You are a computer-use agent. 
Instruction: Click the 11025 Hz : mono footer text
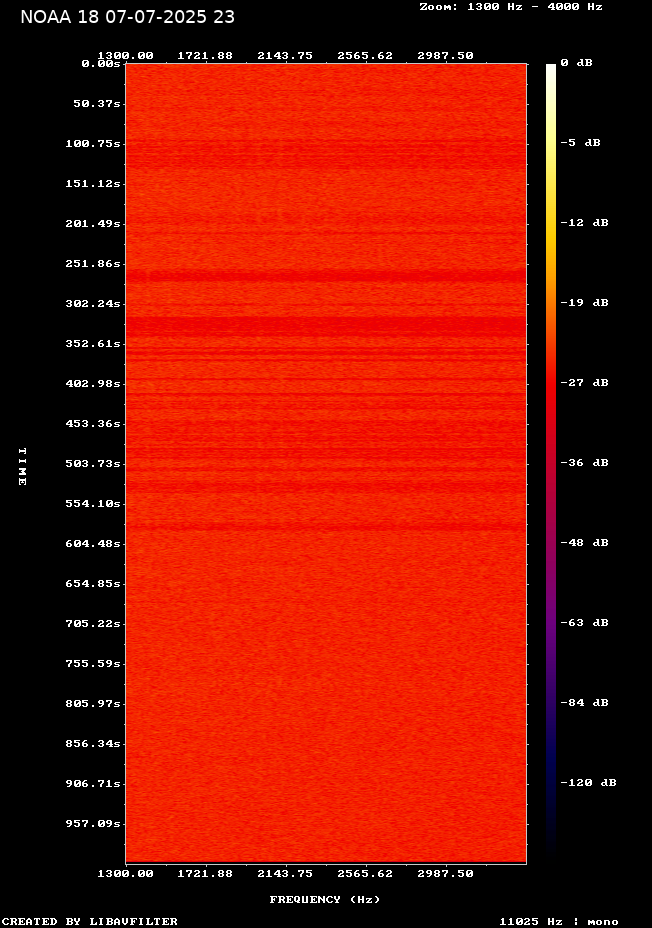pyautogui.click(x=559, y=921)
